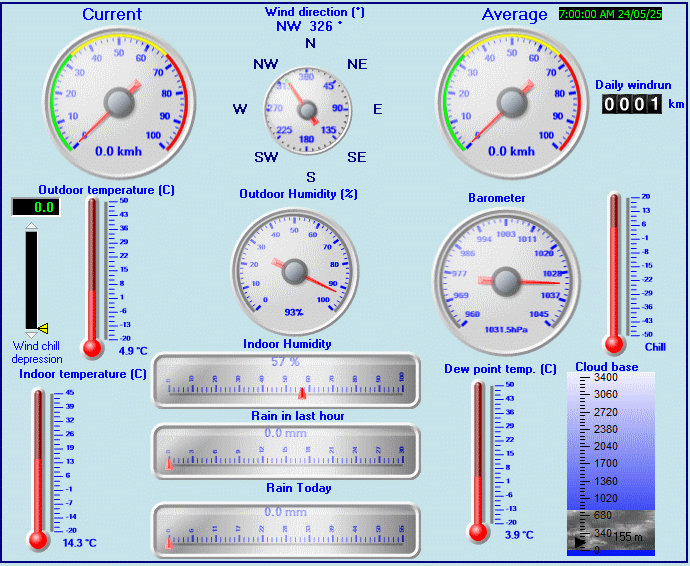Click the up arrow above wind chill bar
This screenshot has height=566, width=690.
click(x=31, y=226)
